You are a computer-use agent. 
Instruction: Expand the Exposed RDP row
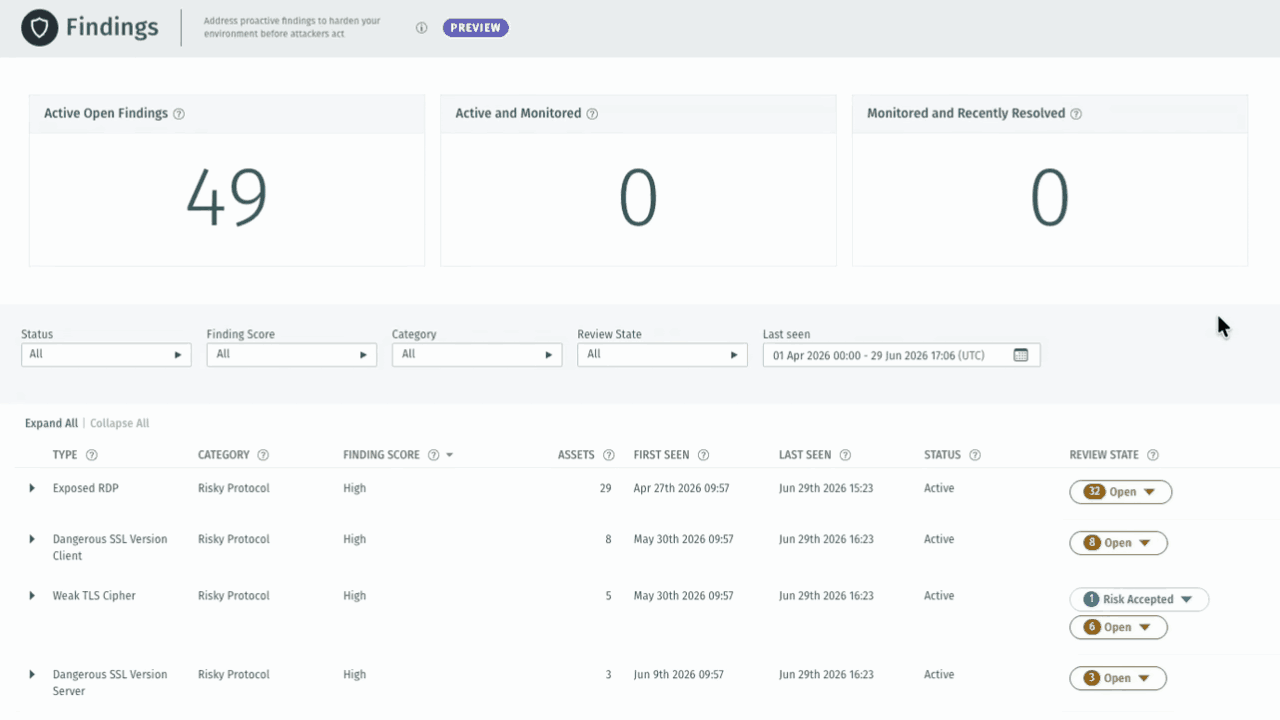click(x=32, y=488)
